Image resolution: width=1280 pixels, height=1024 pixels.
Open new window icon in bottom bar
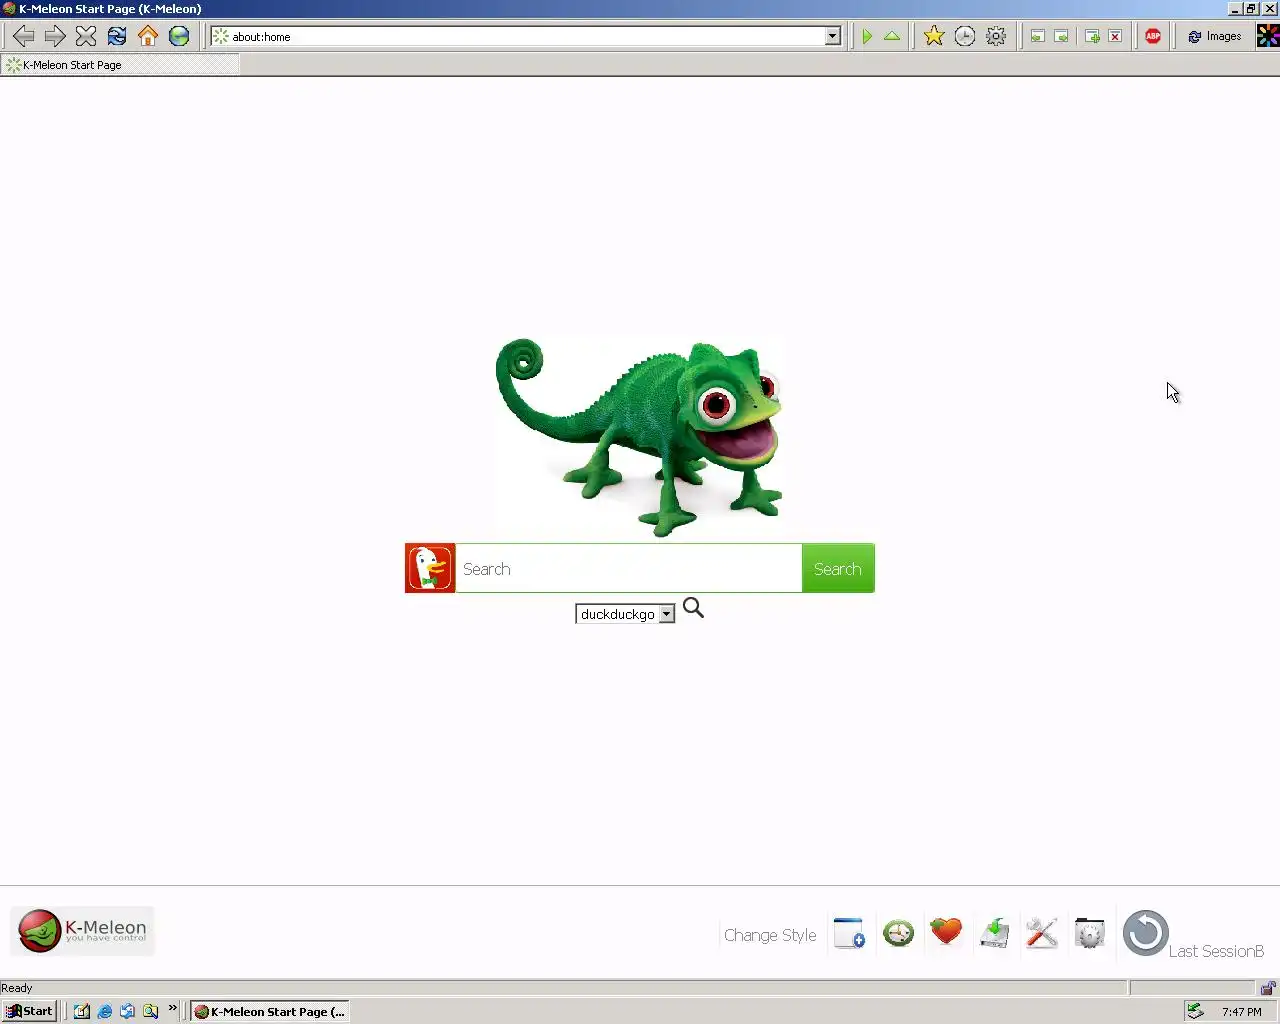pos(849,933)
